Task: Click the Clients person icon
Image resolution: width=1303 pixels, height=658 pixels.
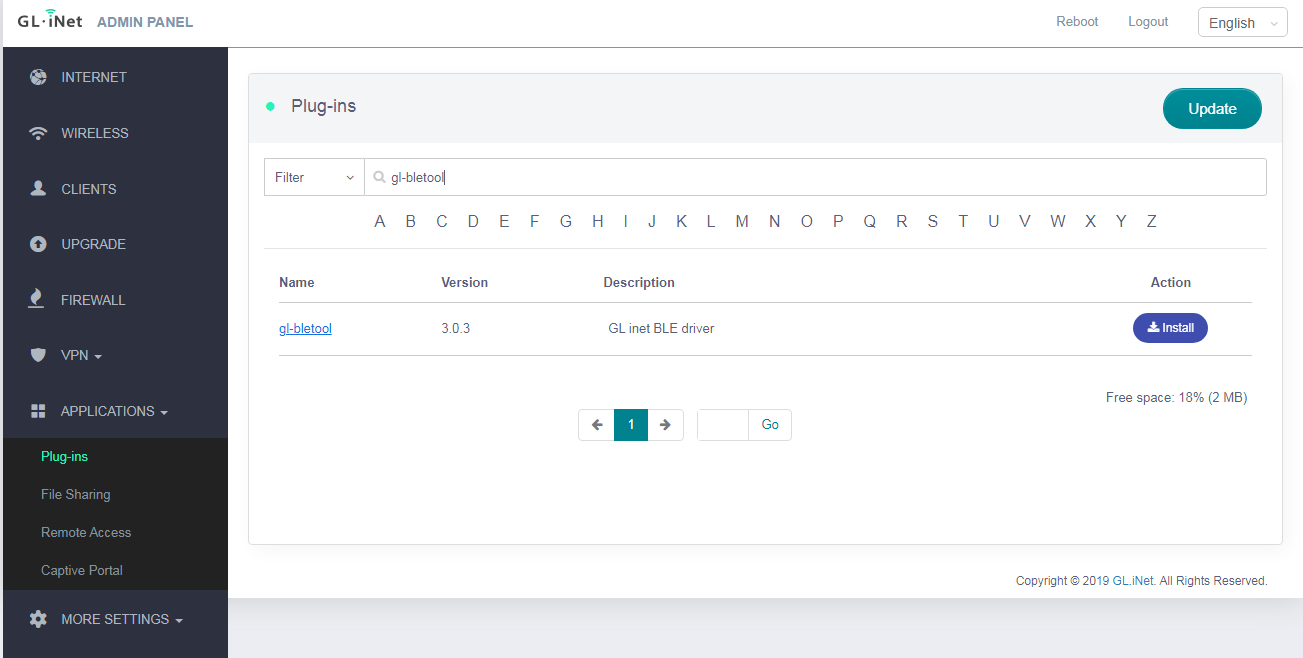Action: [x=38, y=188]
